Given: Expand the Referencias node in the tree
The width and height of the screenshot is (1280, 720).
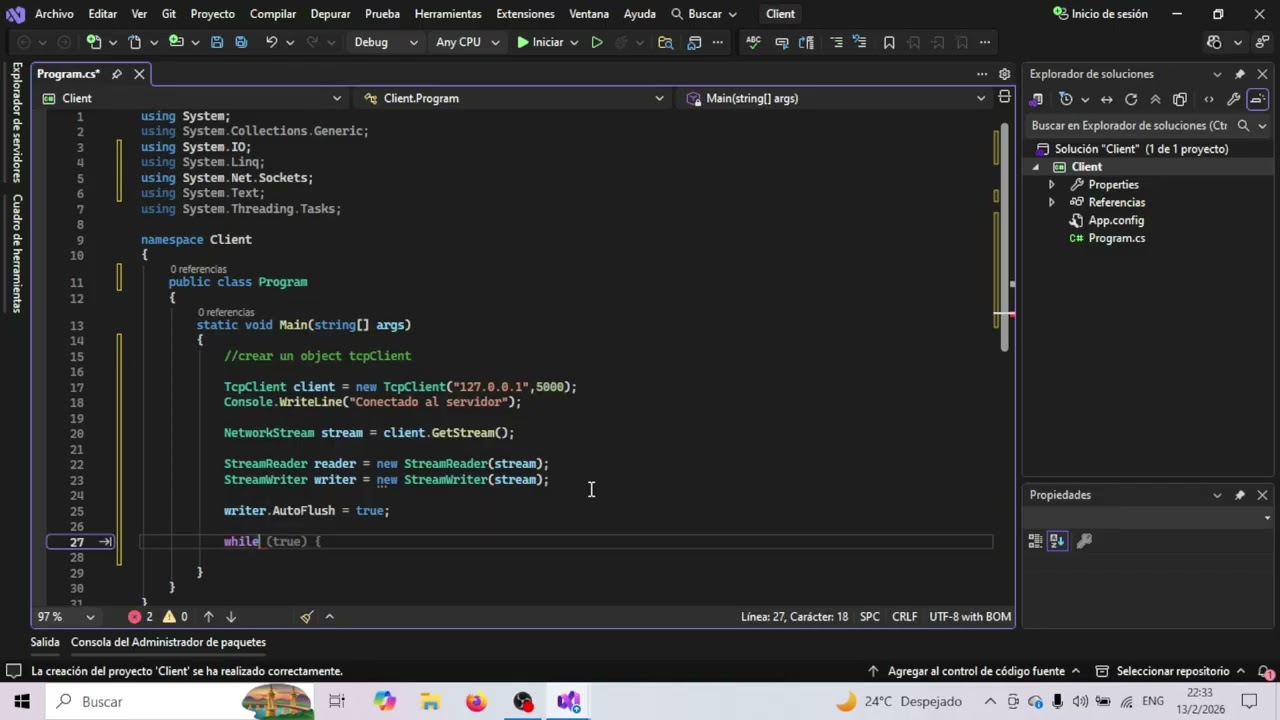Looking at the screenshot, I should pyautogui.click(x=1051, y=202).
